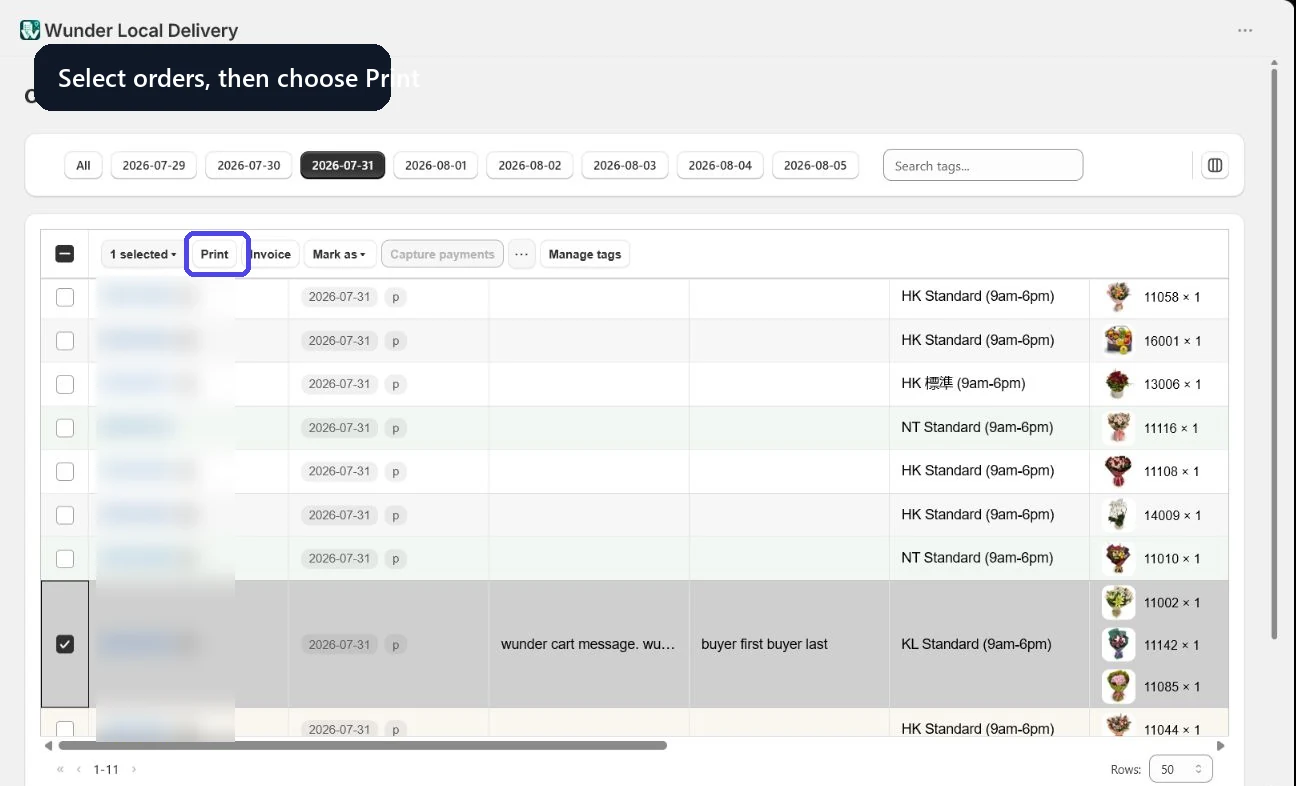Click flower thumbnail for item 16001
Viewport: 1296px width, 786px height.
pyautogui.click(x=1118, y=340)
